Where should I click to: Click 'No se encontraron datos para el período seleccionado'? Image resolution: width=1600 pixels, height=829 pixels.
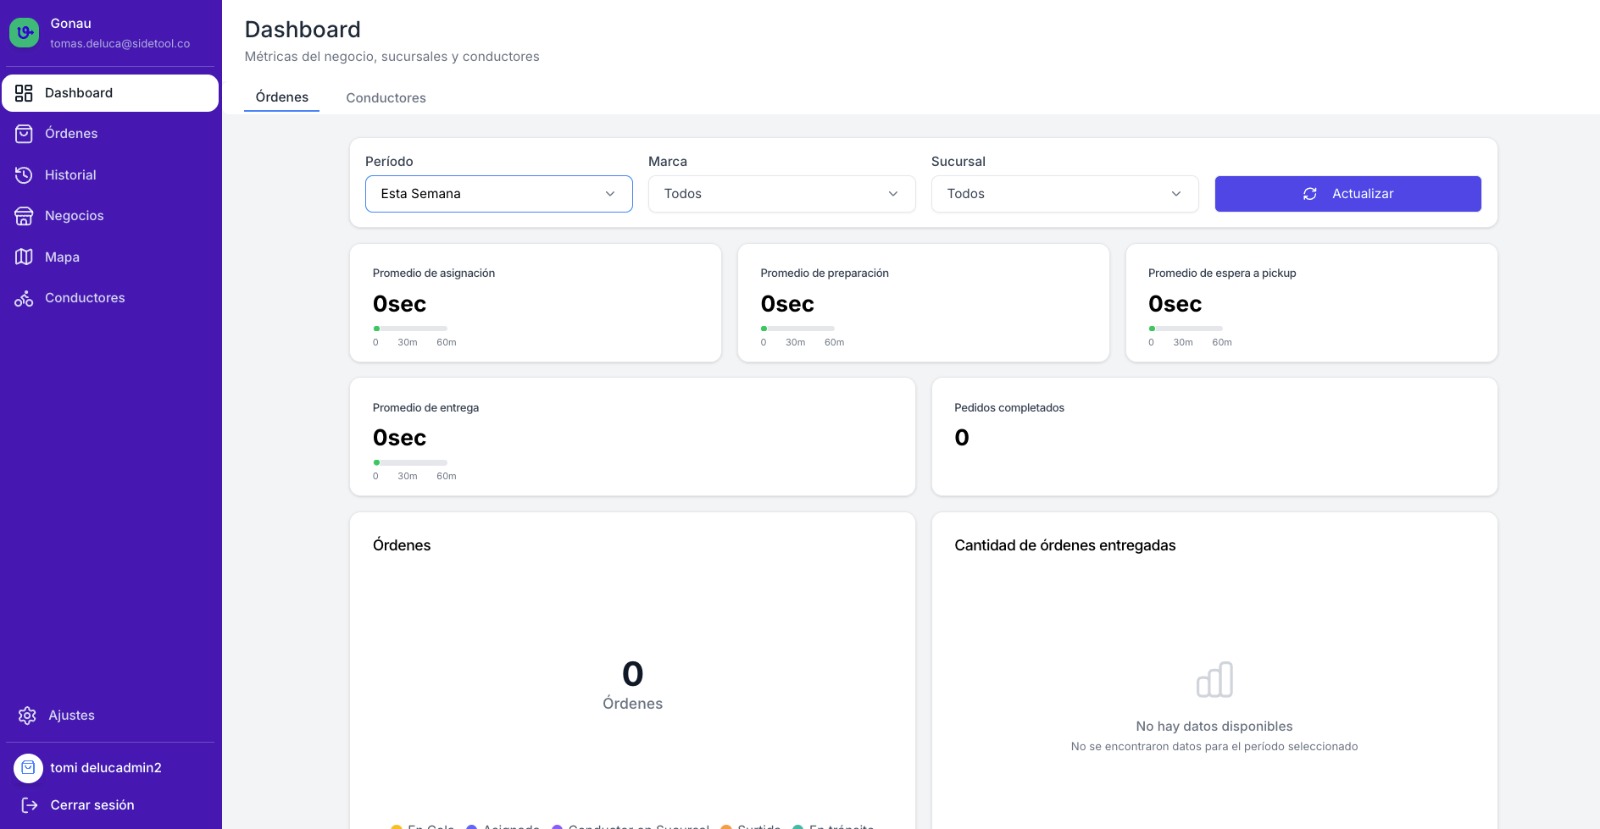[x=1214, y=747]
